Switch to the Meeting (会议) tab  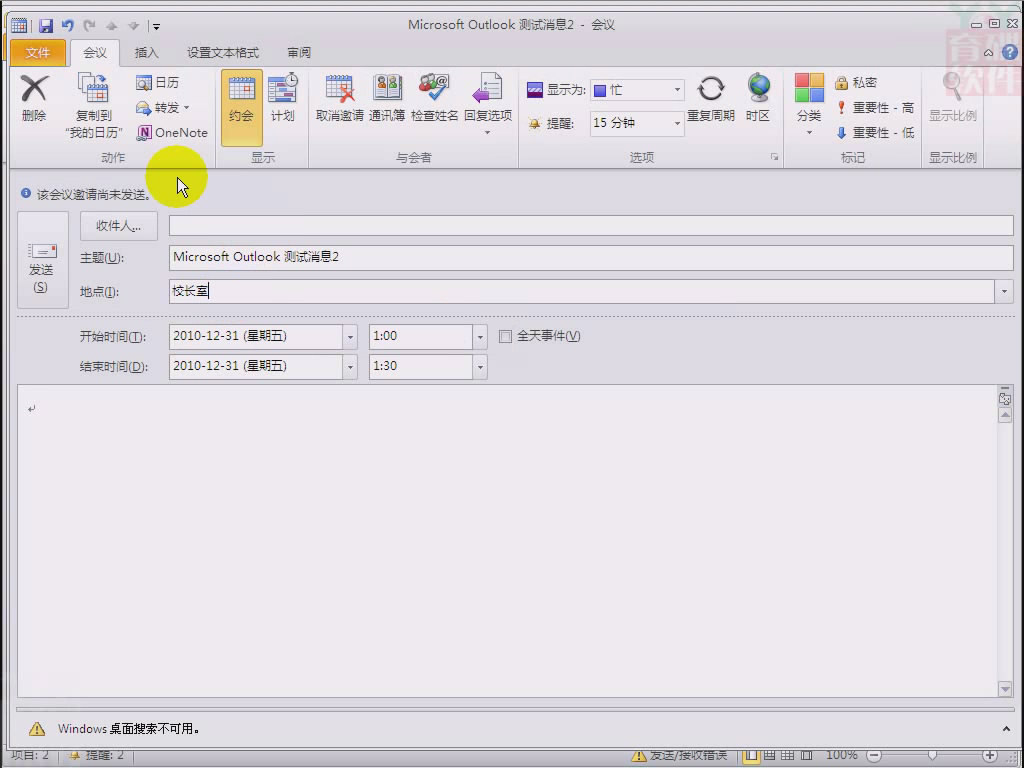[95, 53]
